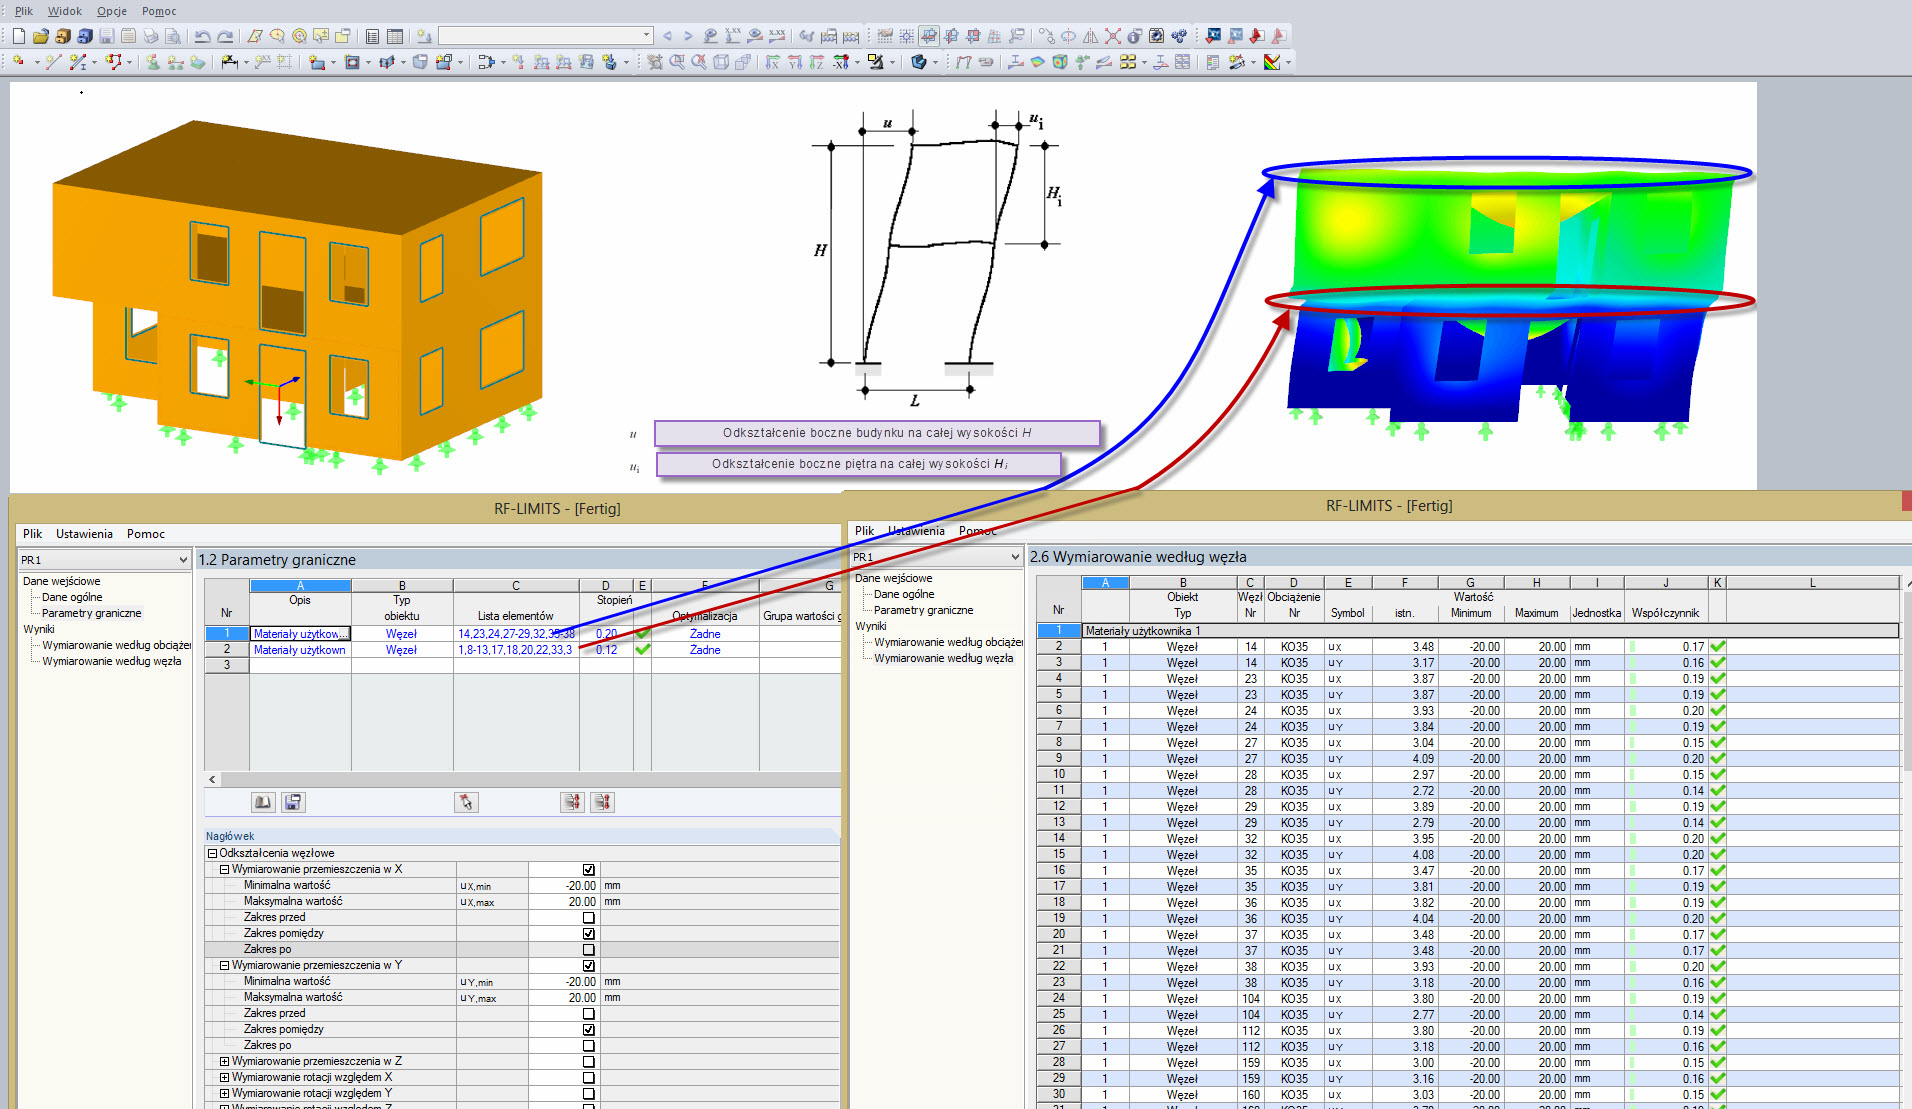Click row 1 node list cell '14,23,24,27-29,32'

(x=516, y=634)
